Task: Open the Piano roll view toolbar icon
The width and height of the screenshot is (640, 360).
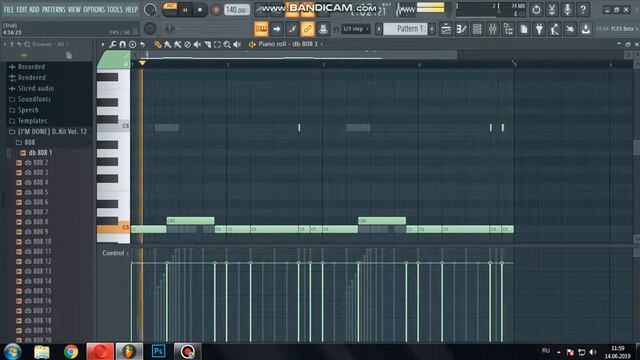Action: 462,29
